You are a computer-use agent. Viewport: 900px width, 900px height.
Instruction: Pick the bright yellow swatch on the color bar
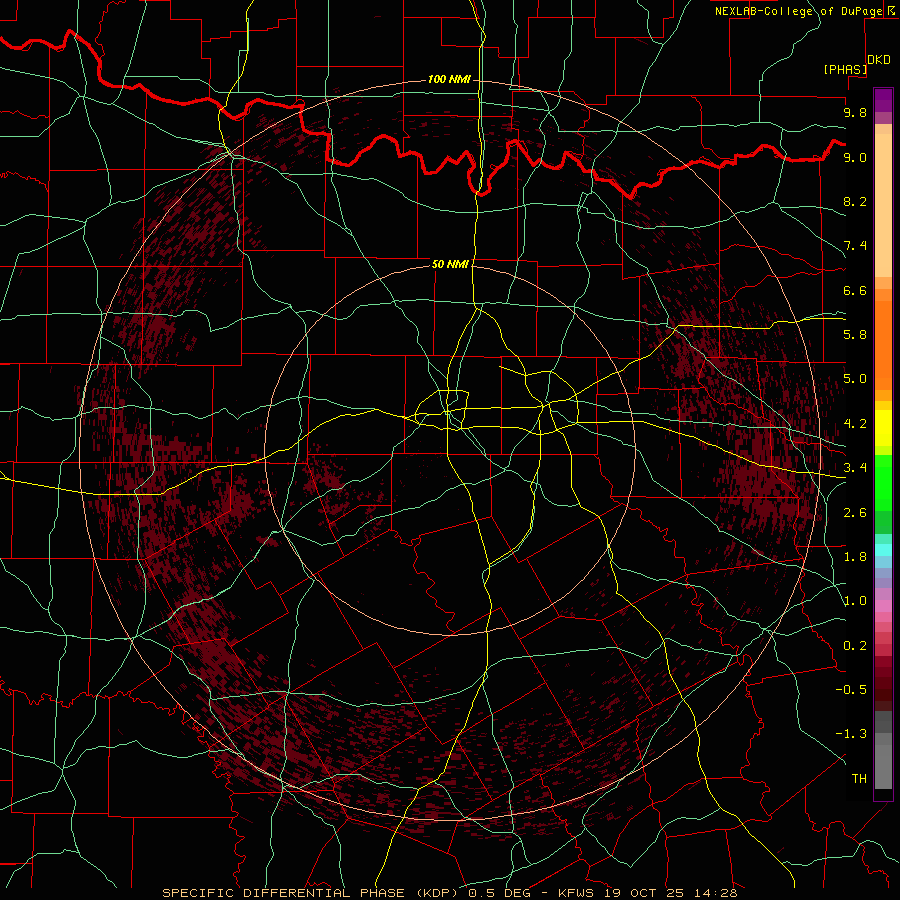(x=883, y=428)
